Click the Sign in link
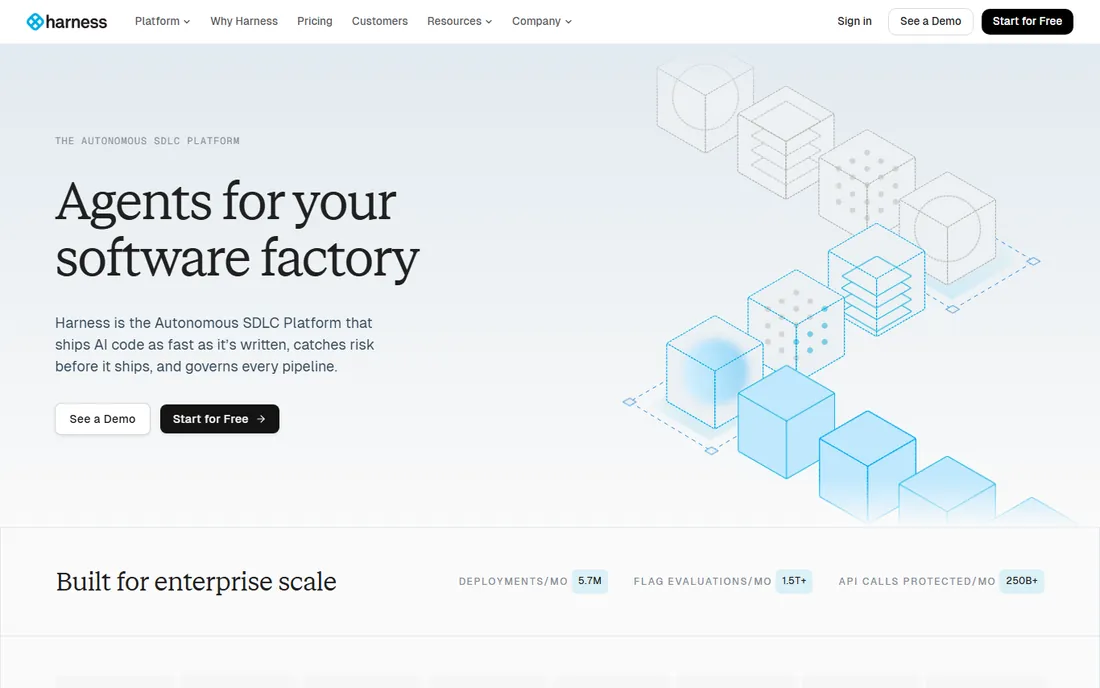The image size is (1100, 688). click(854, 21)
